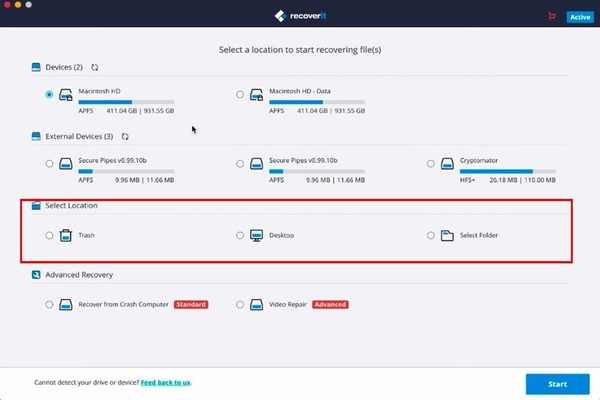Select the Cryptomator radio button
The width and height of the screenshot is (600, 400).
tap(430, 164)
